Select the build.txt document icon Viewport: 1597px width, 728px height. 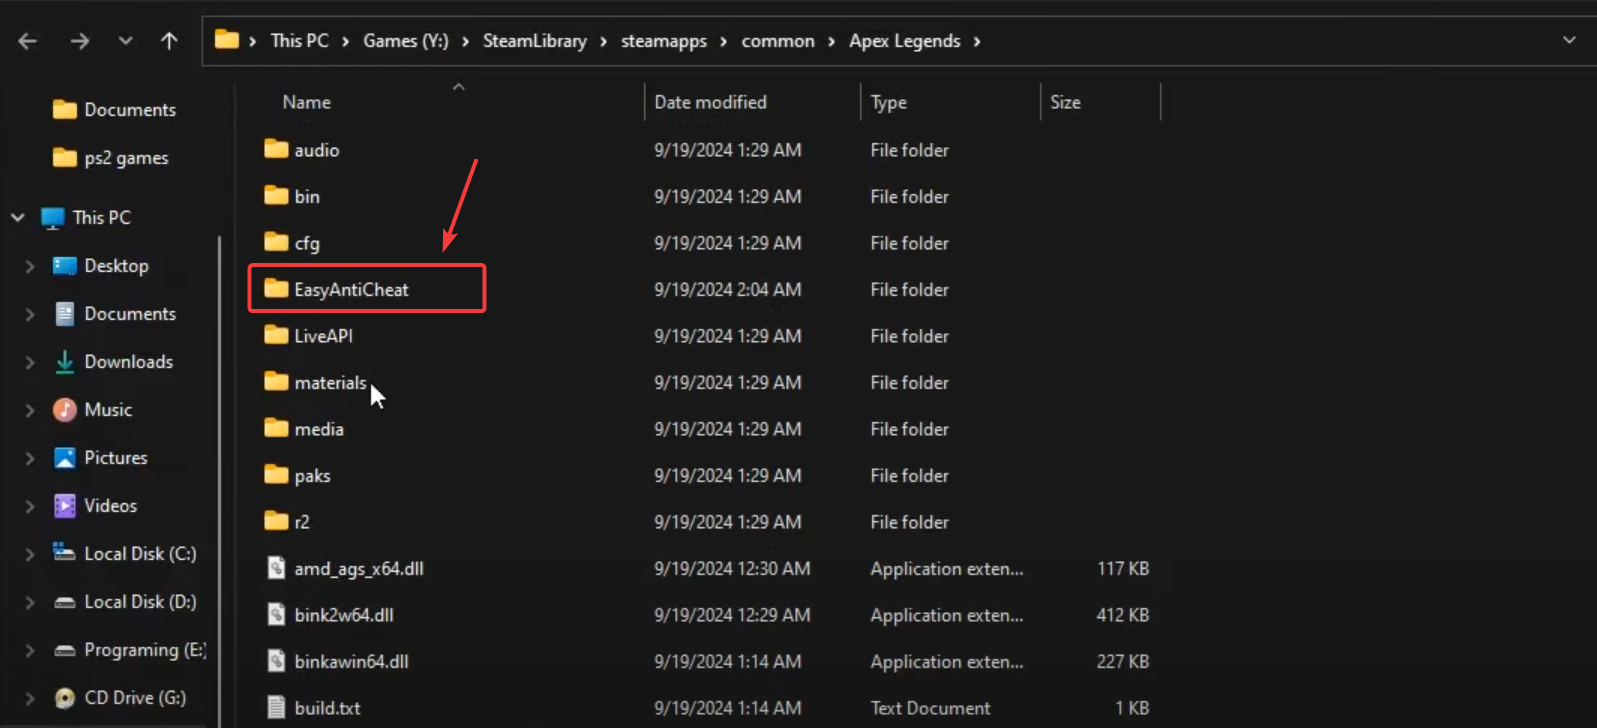pyautogui.click(x=276, y=708)
